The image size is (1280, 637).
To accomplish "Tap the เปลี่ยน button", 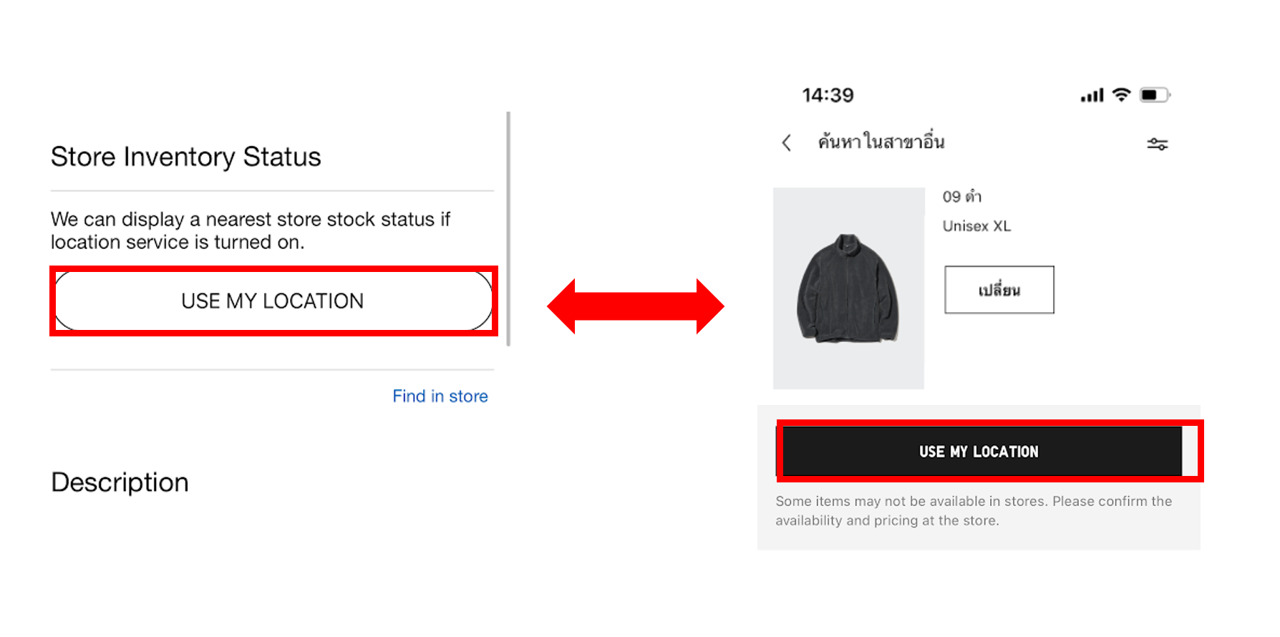I will [x=999, y=290].
